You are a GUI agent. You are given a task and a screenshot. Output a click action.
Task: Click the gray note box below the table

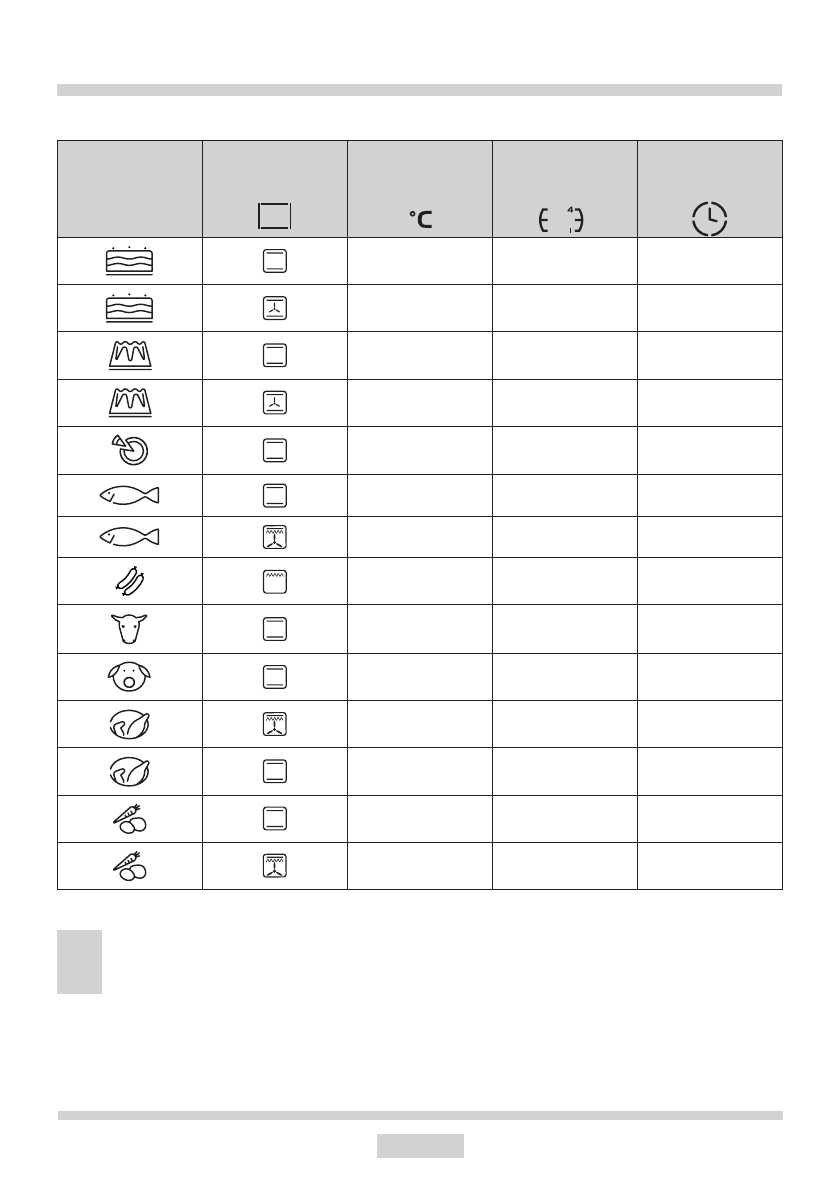point(79,961)
